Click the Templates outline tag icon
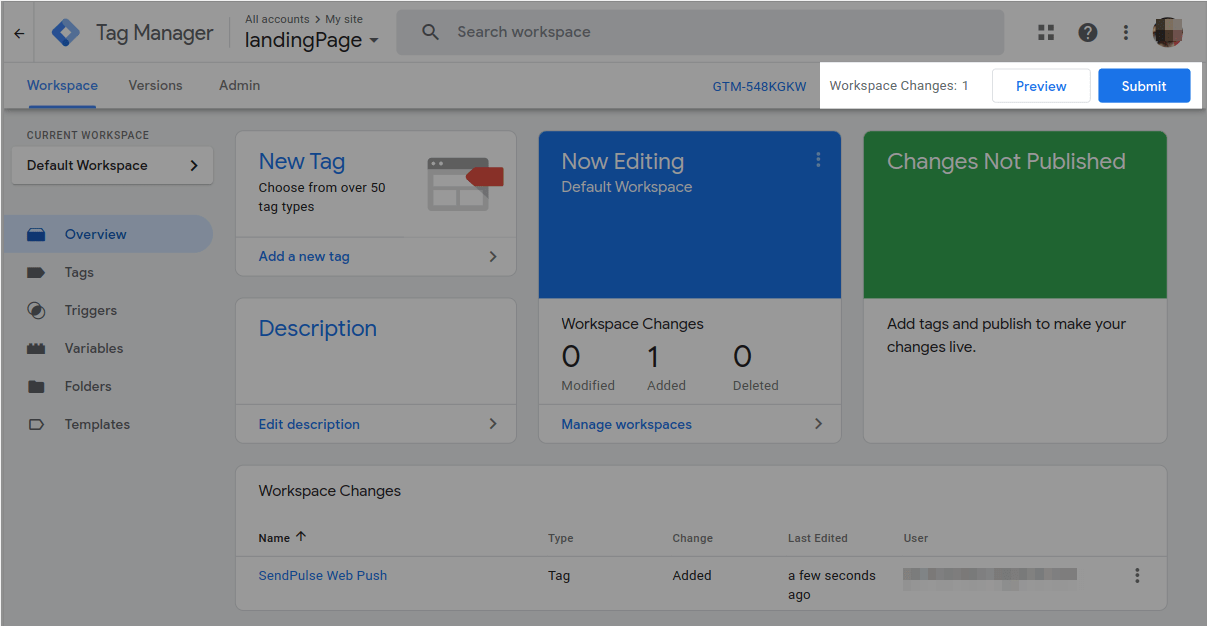 click(x=36, y=425)
